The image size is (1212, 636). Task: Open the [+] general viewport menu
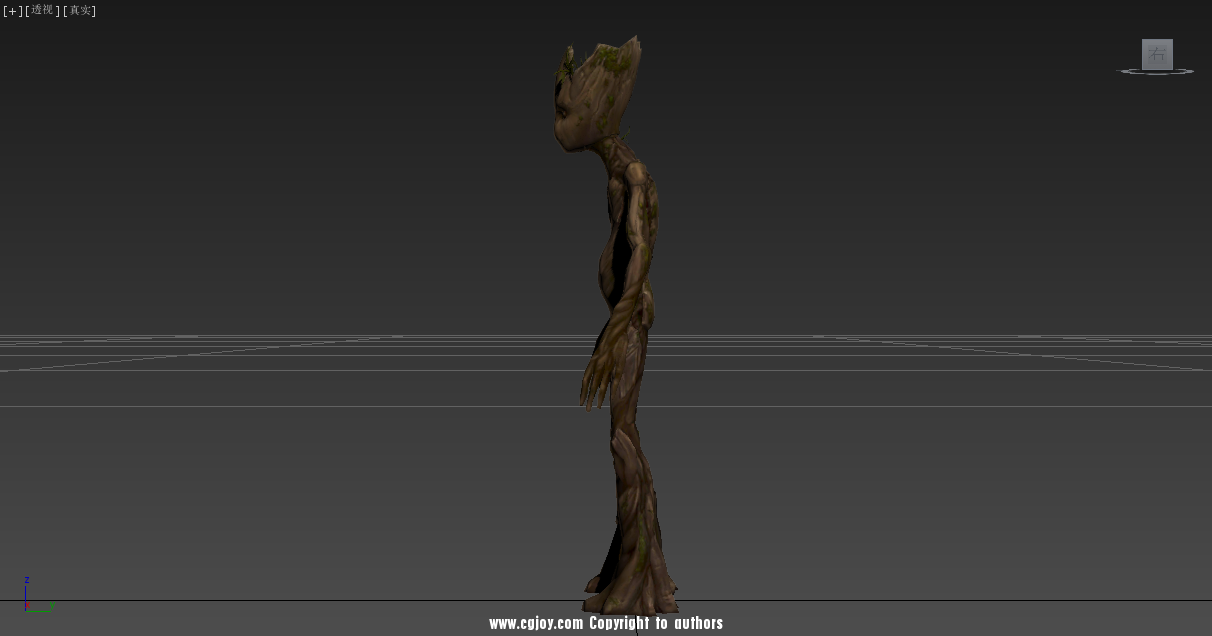(12, 10)
